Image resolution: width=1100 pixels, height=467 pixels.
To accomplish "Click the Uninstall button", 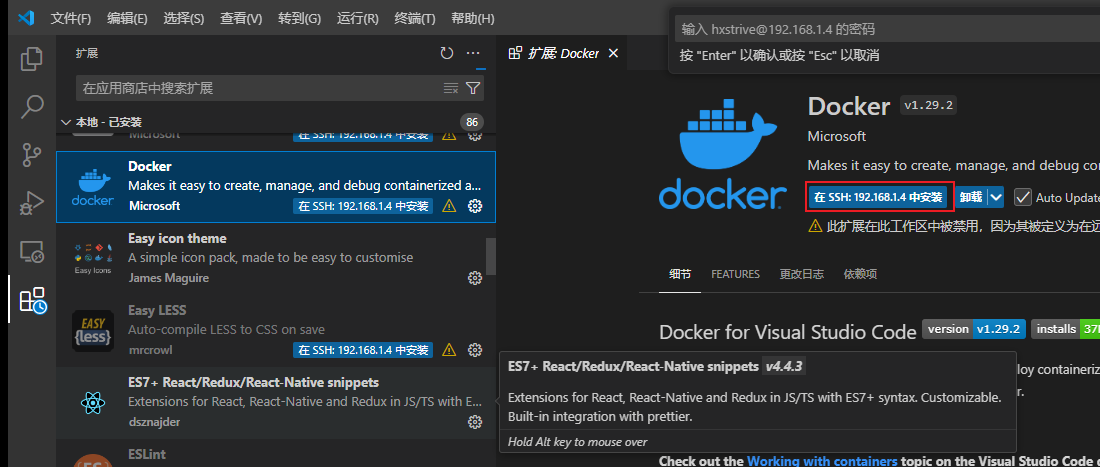I will [971, 197].
